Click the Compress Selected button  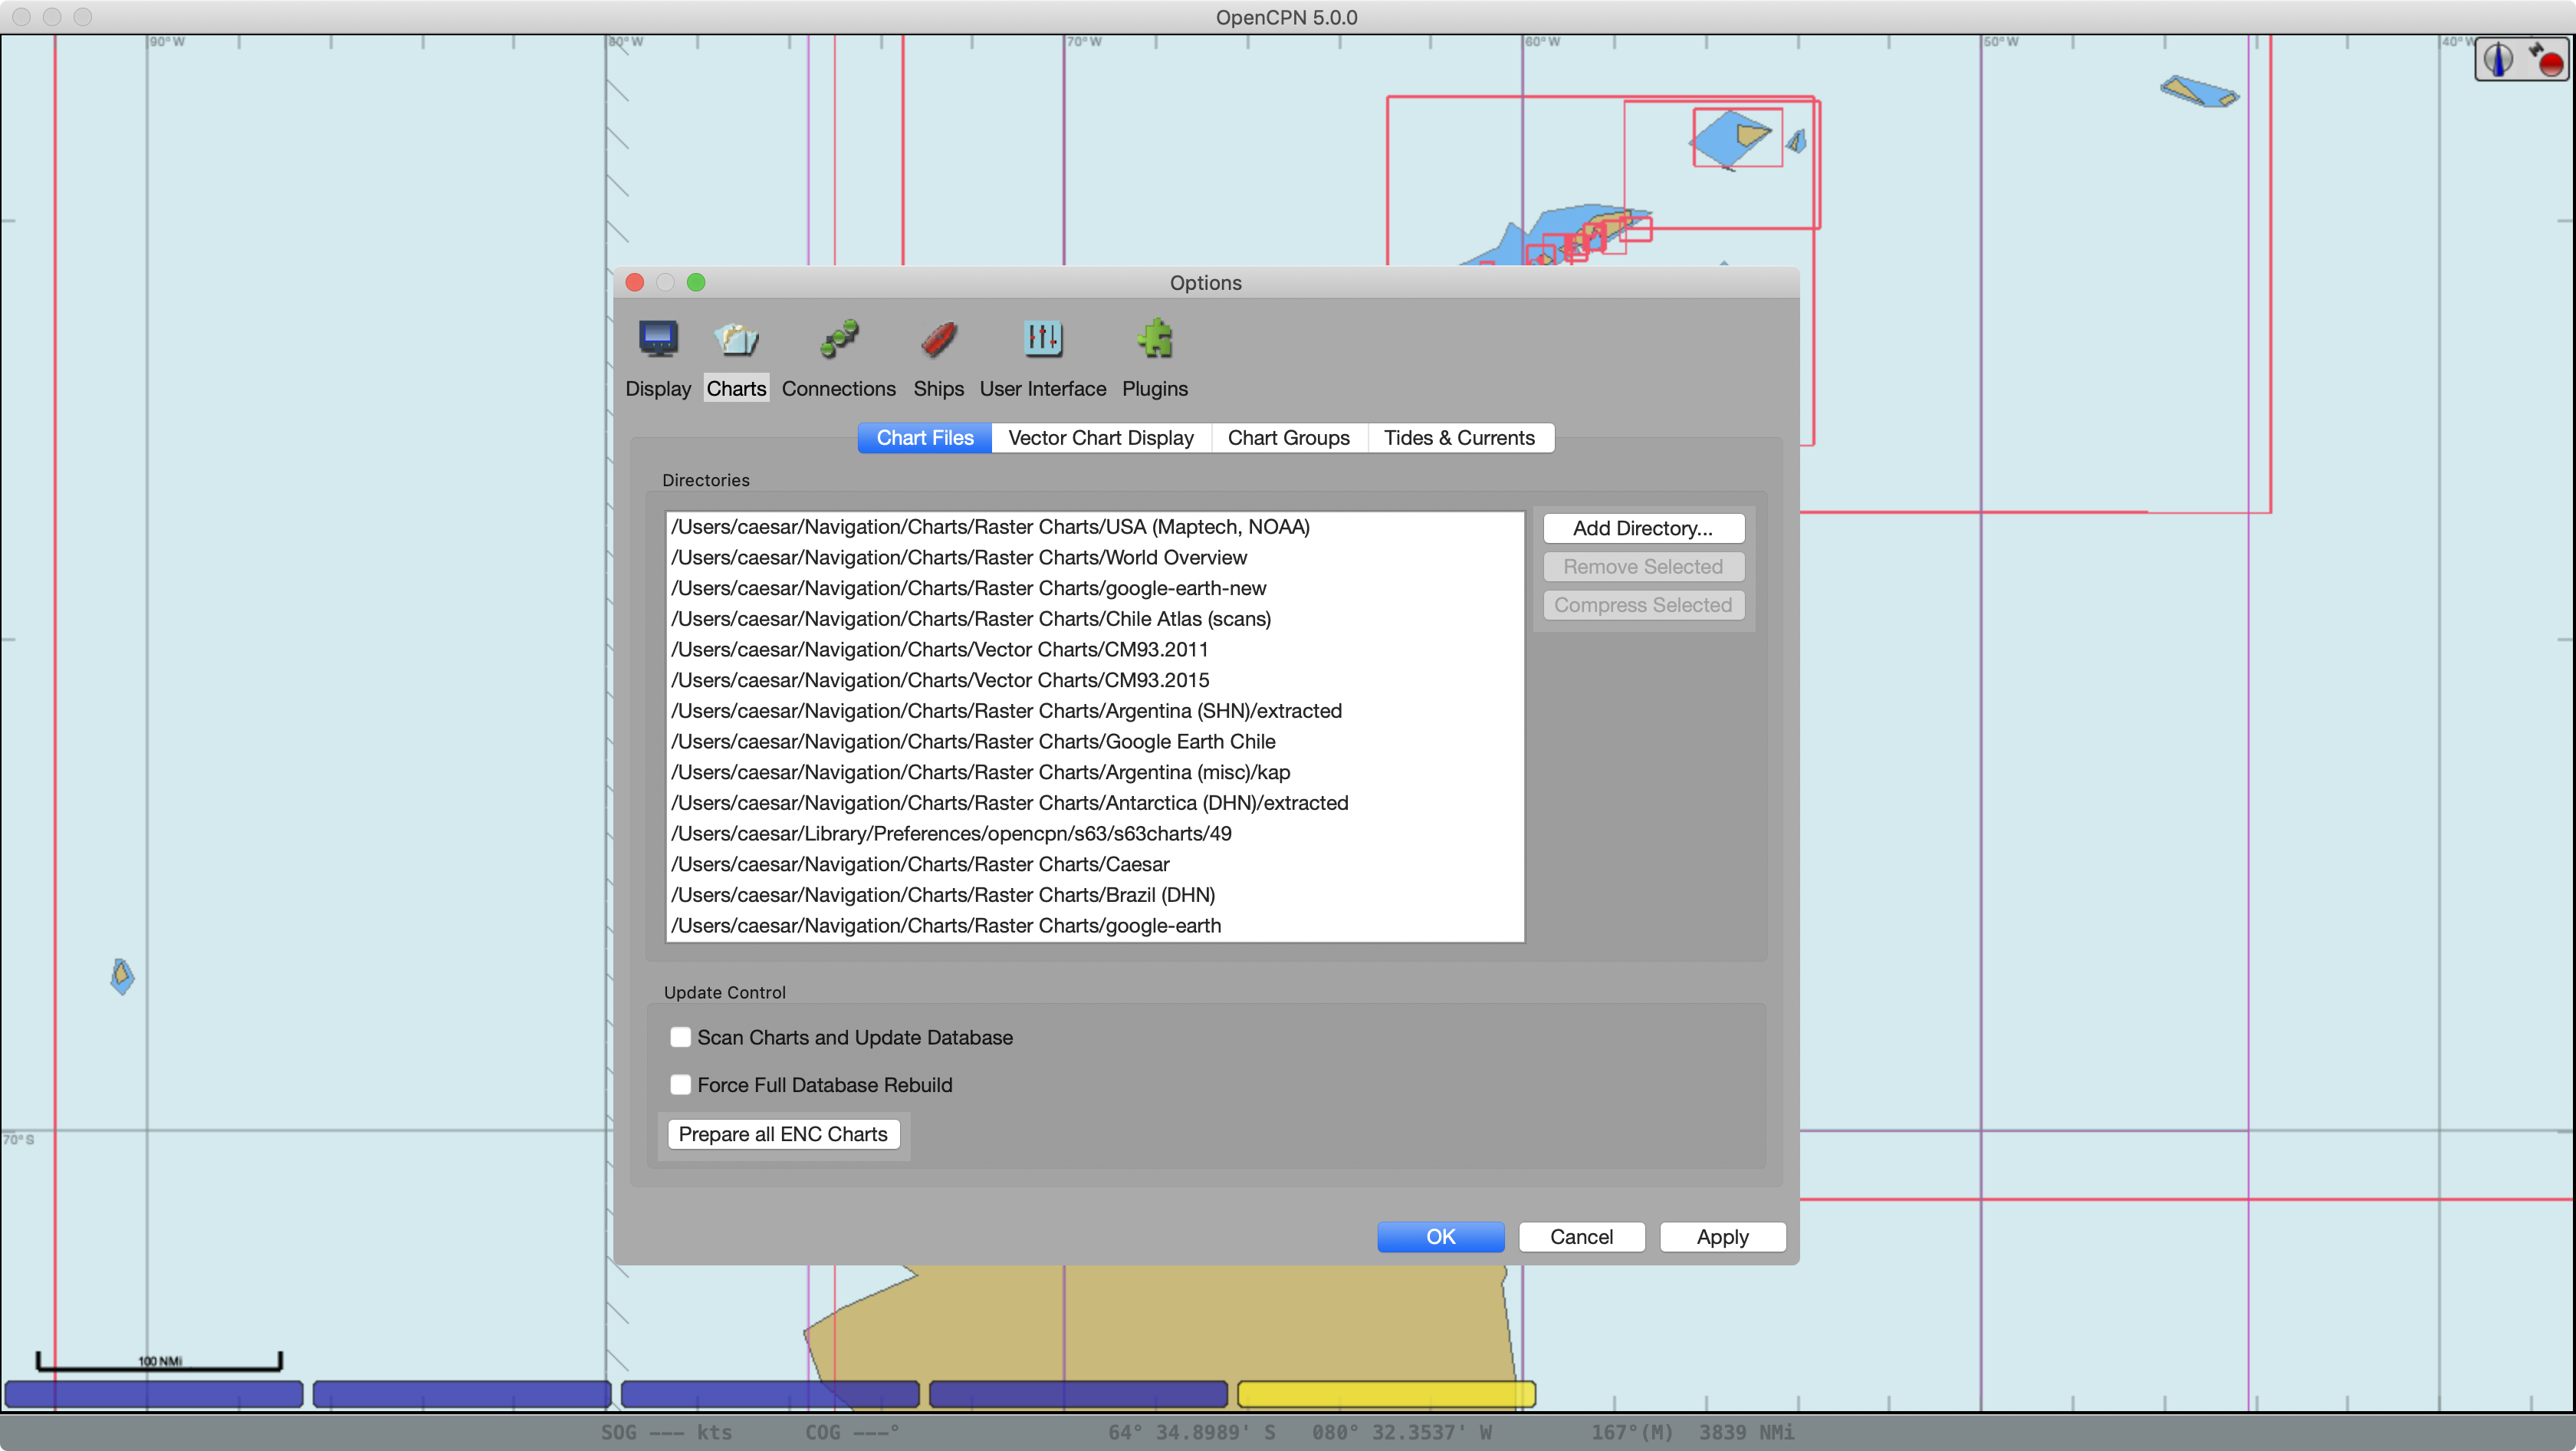pyautogui.click(x=1643, y=605)
